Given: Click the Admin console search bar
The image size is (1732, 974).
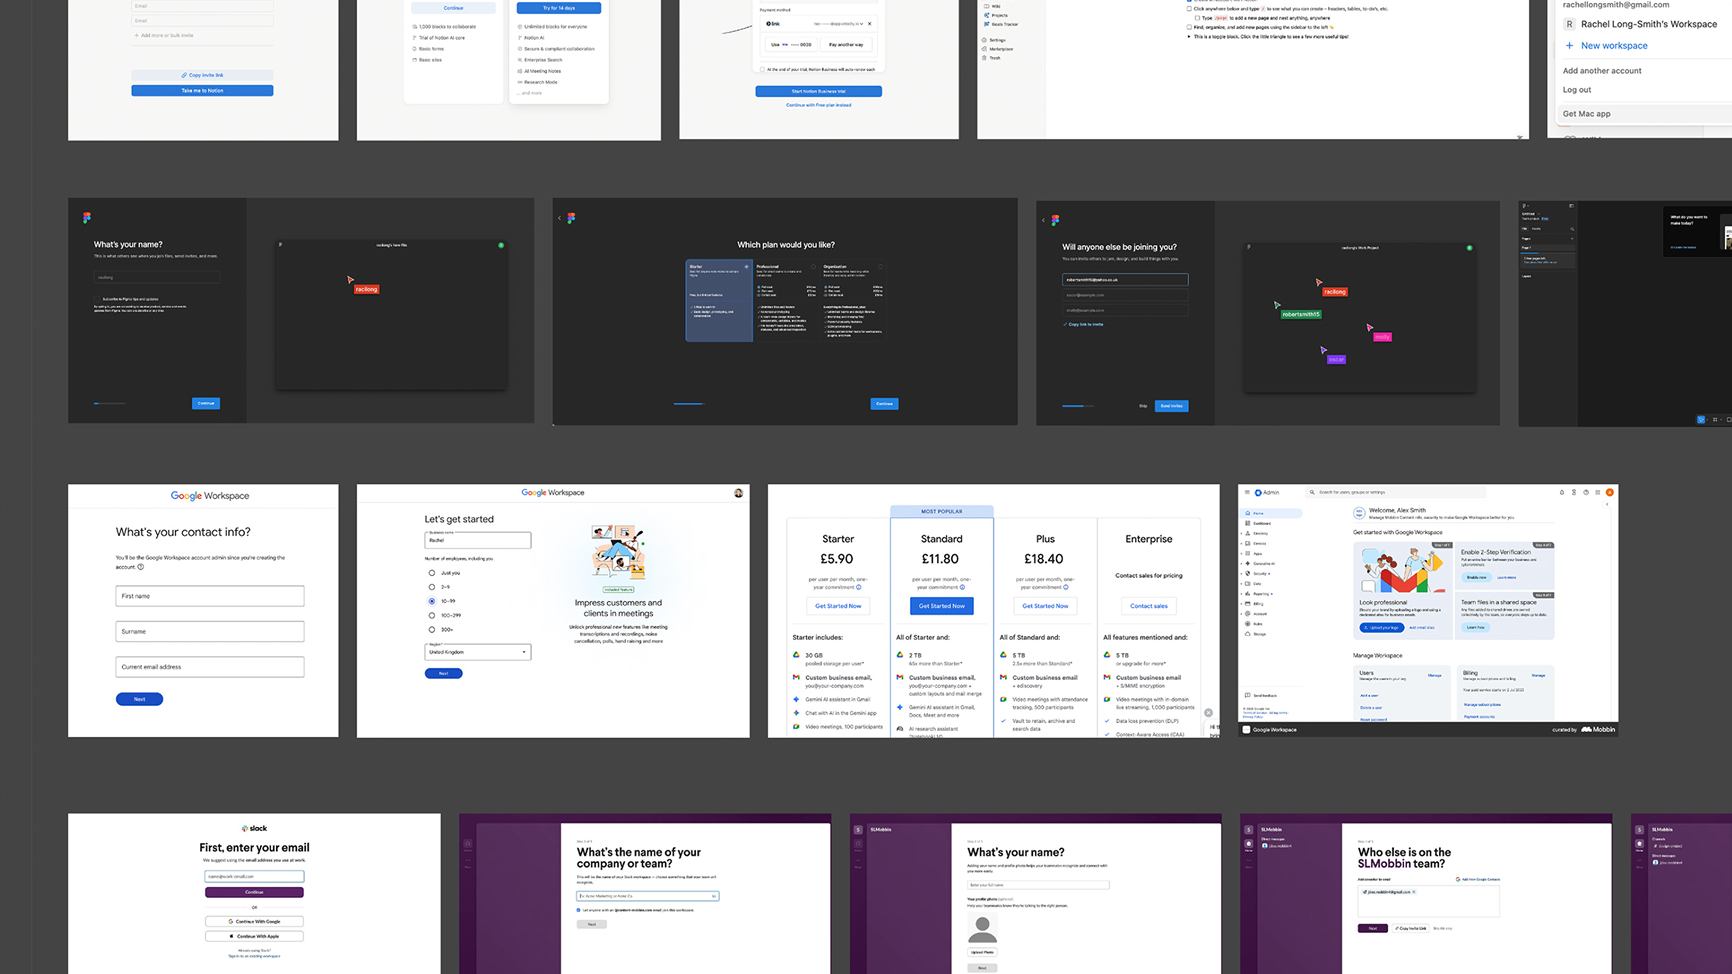Looking at the screenshot, I should (x=1395, y=492).
